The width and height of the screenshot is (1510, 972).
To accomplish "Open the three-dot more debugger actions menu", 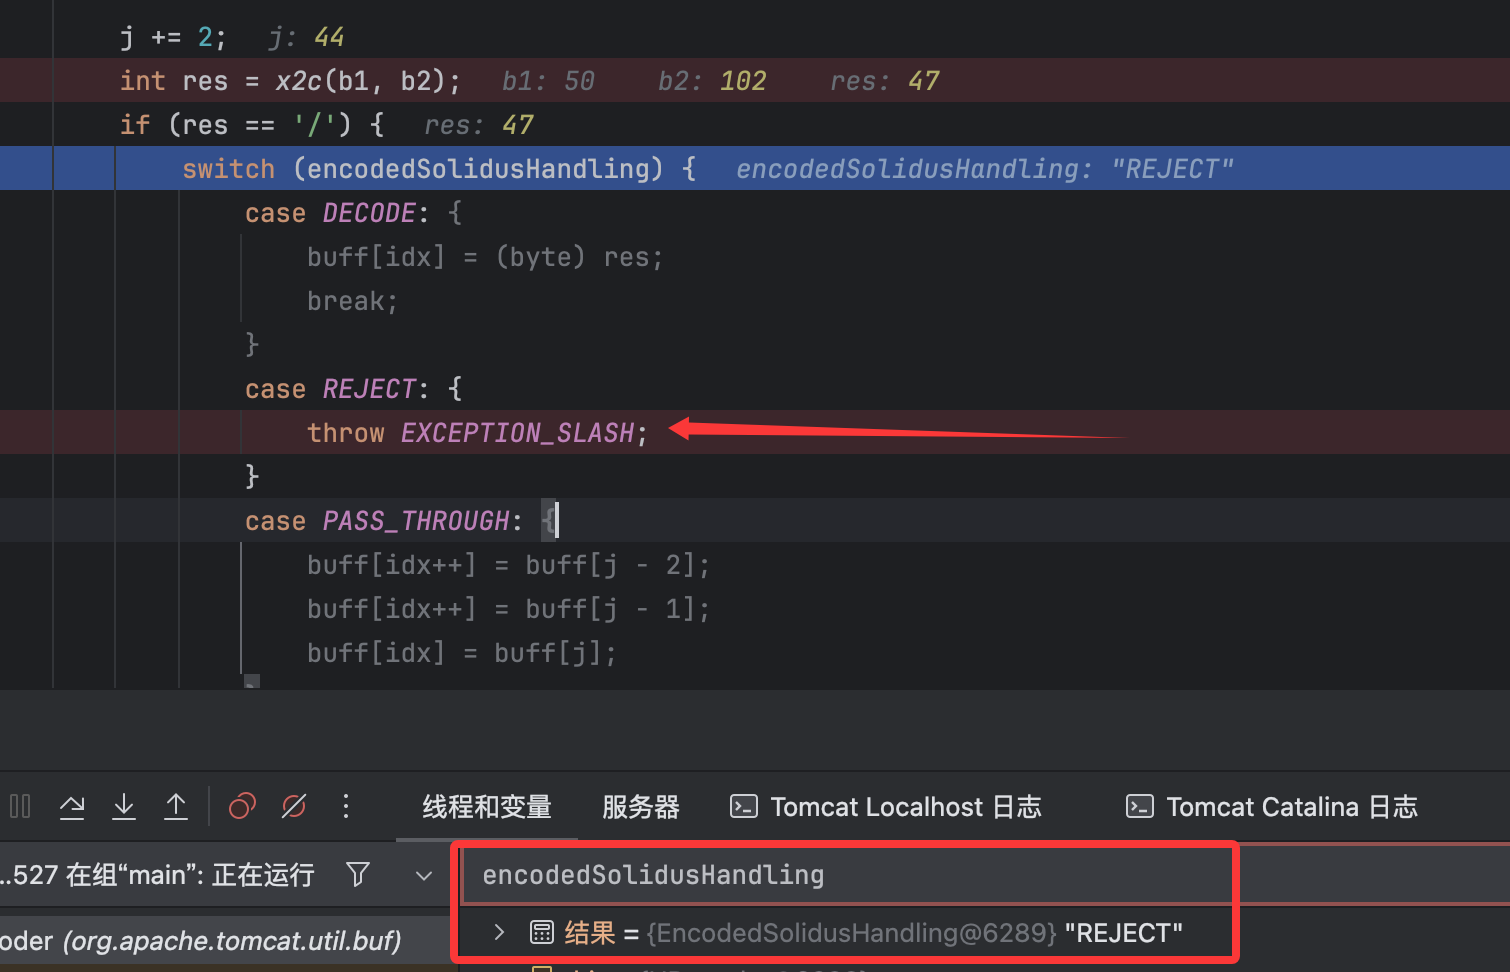I will point(346,806).
